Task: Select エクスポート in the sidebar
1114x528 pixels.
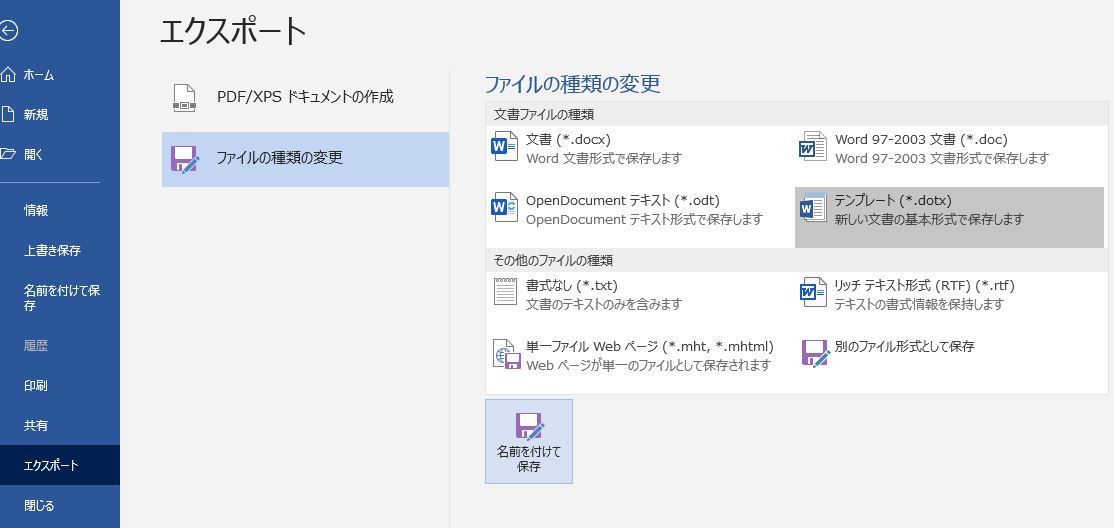Action: click(x=60, y=465)
